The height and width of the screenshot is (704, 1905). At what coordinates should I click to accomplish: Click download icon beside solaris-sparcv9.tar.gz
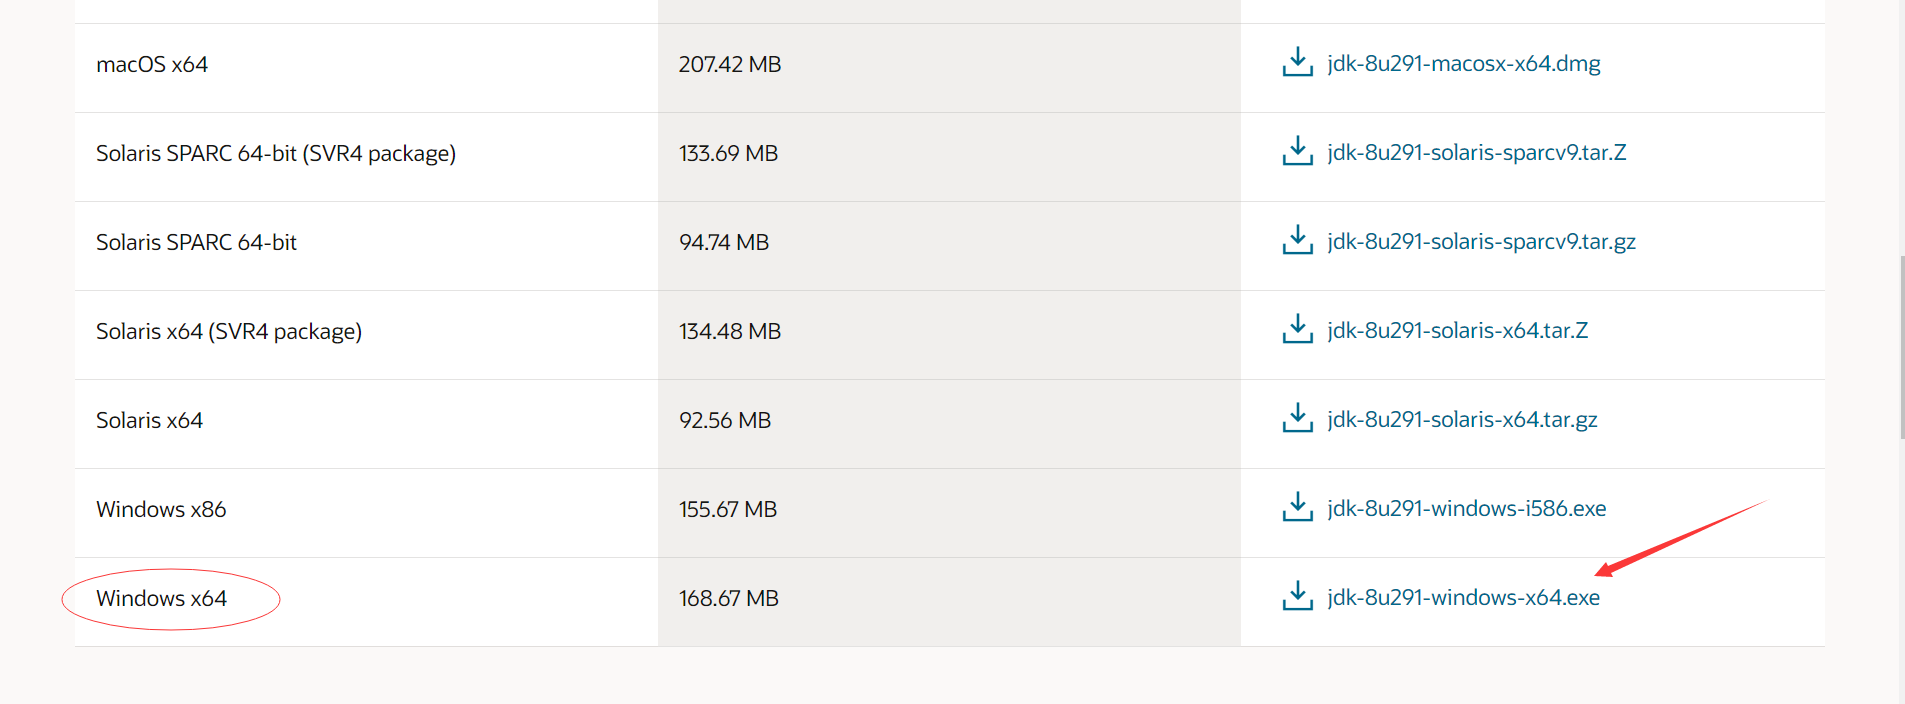pyautogui.click(x=1297, y=240)
